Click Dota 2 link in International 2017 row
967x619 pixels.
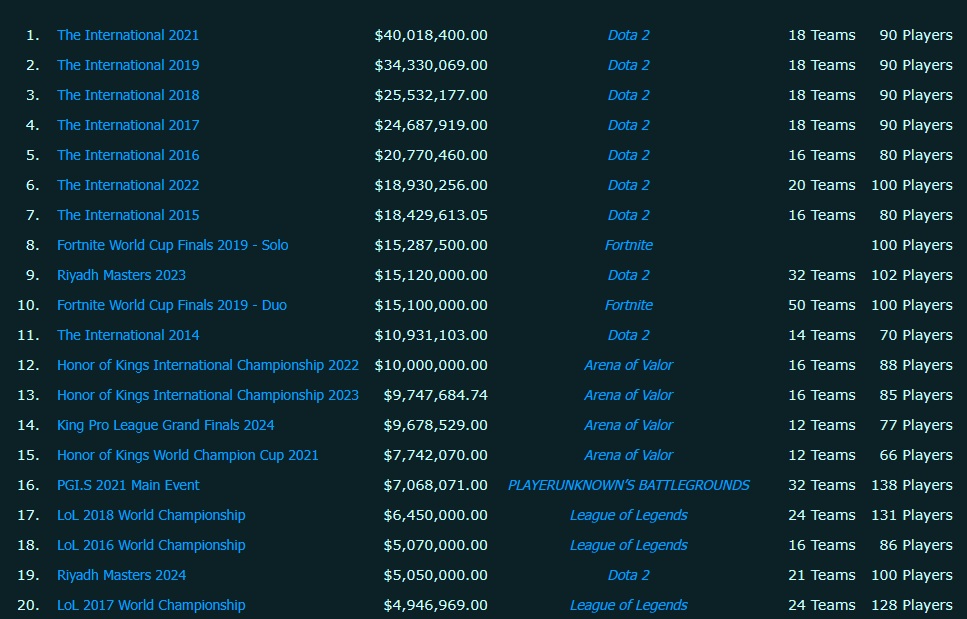click(x=628, y=125)
